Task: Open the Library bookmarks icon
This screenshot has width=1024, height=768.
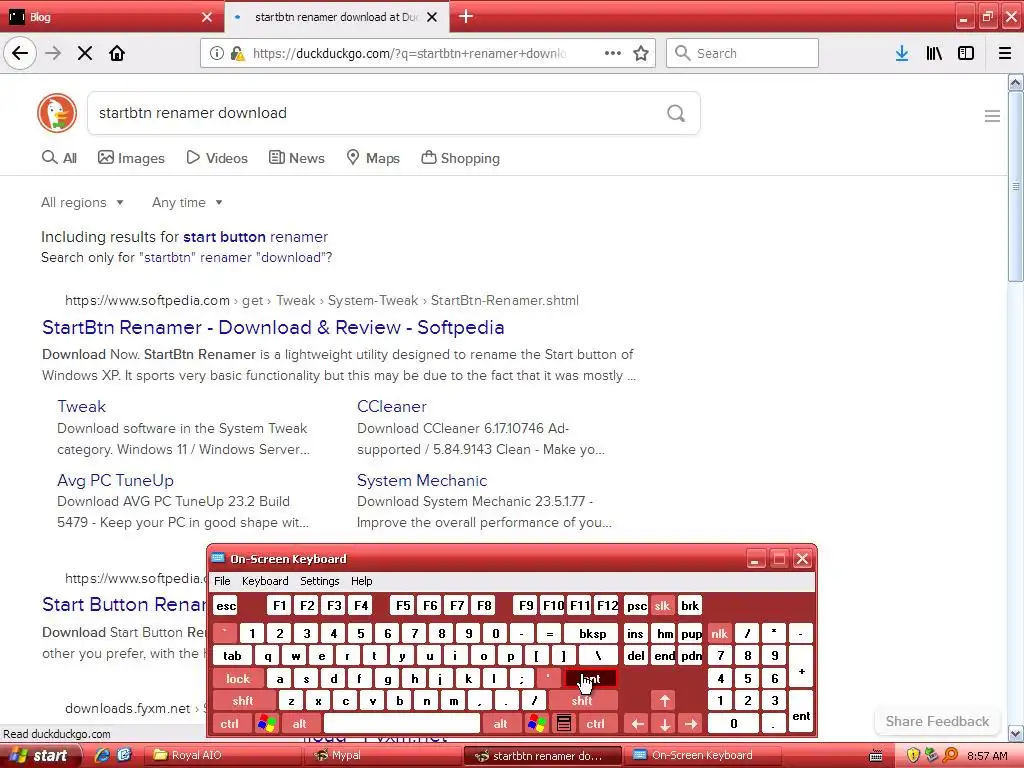Action: [x=934, y=53]
